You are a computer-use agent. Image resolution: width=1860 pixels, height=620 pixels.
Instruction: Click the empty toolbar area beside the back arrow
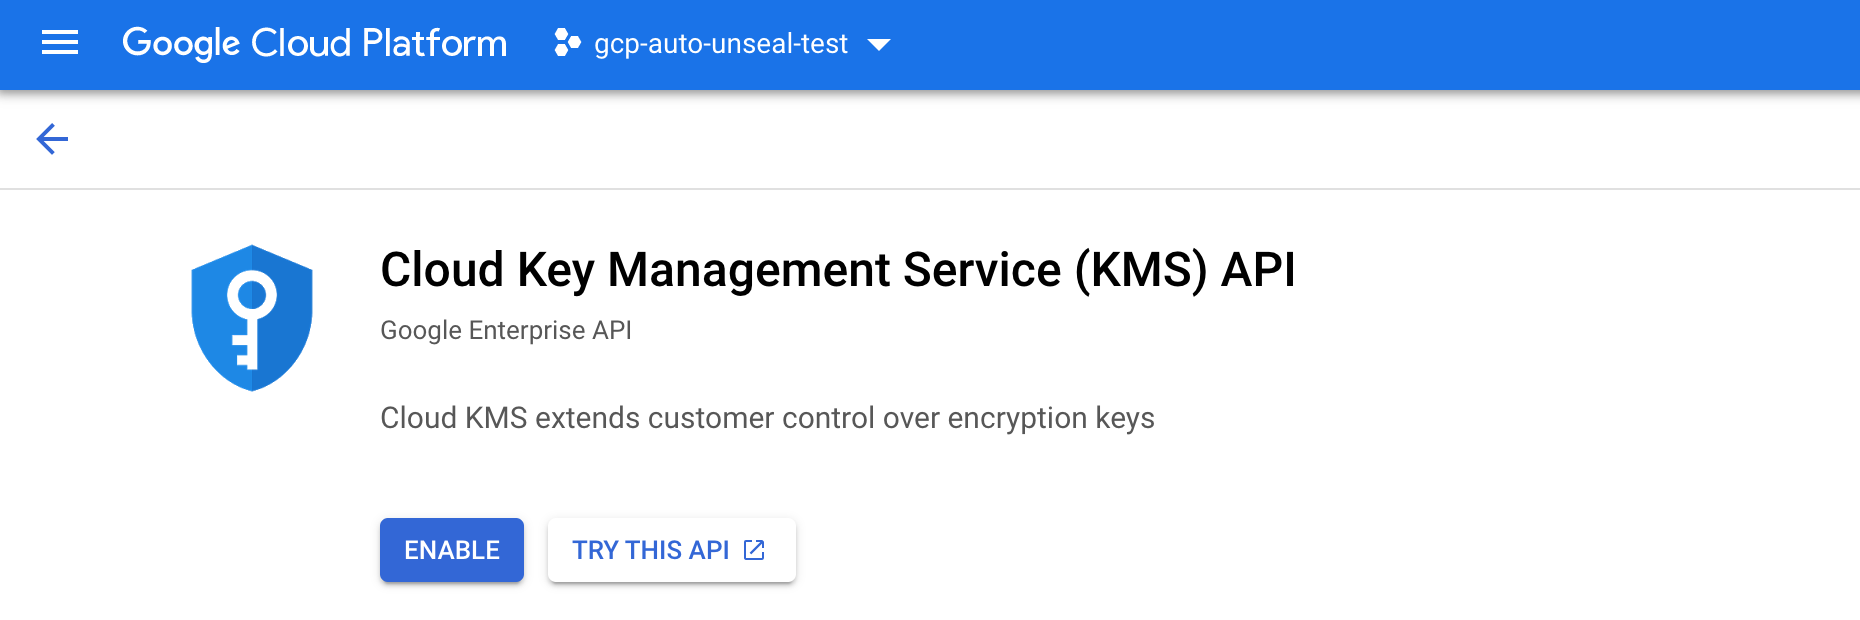tap(900, 139)
